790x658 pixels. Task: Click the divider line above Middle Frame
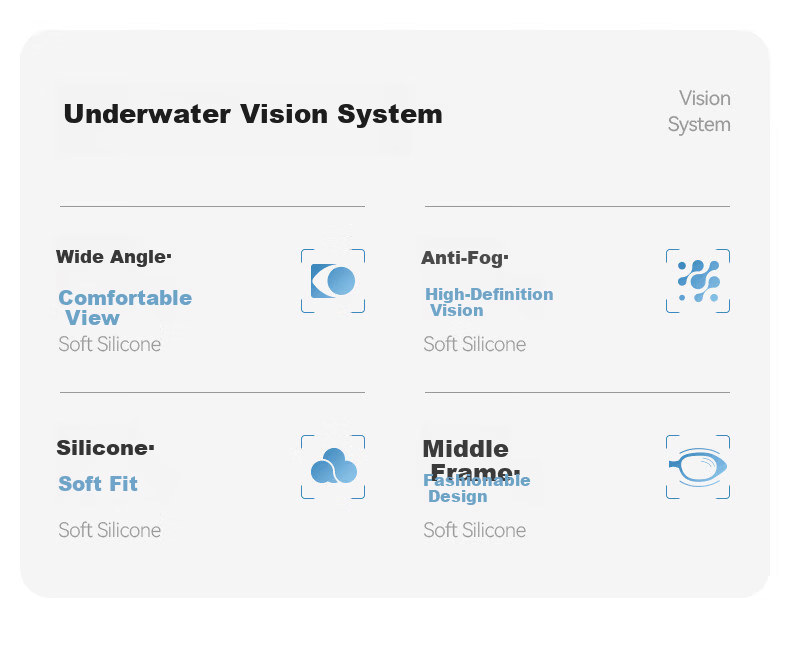click(577, 392)
